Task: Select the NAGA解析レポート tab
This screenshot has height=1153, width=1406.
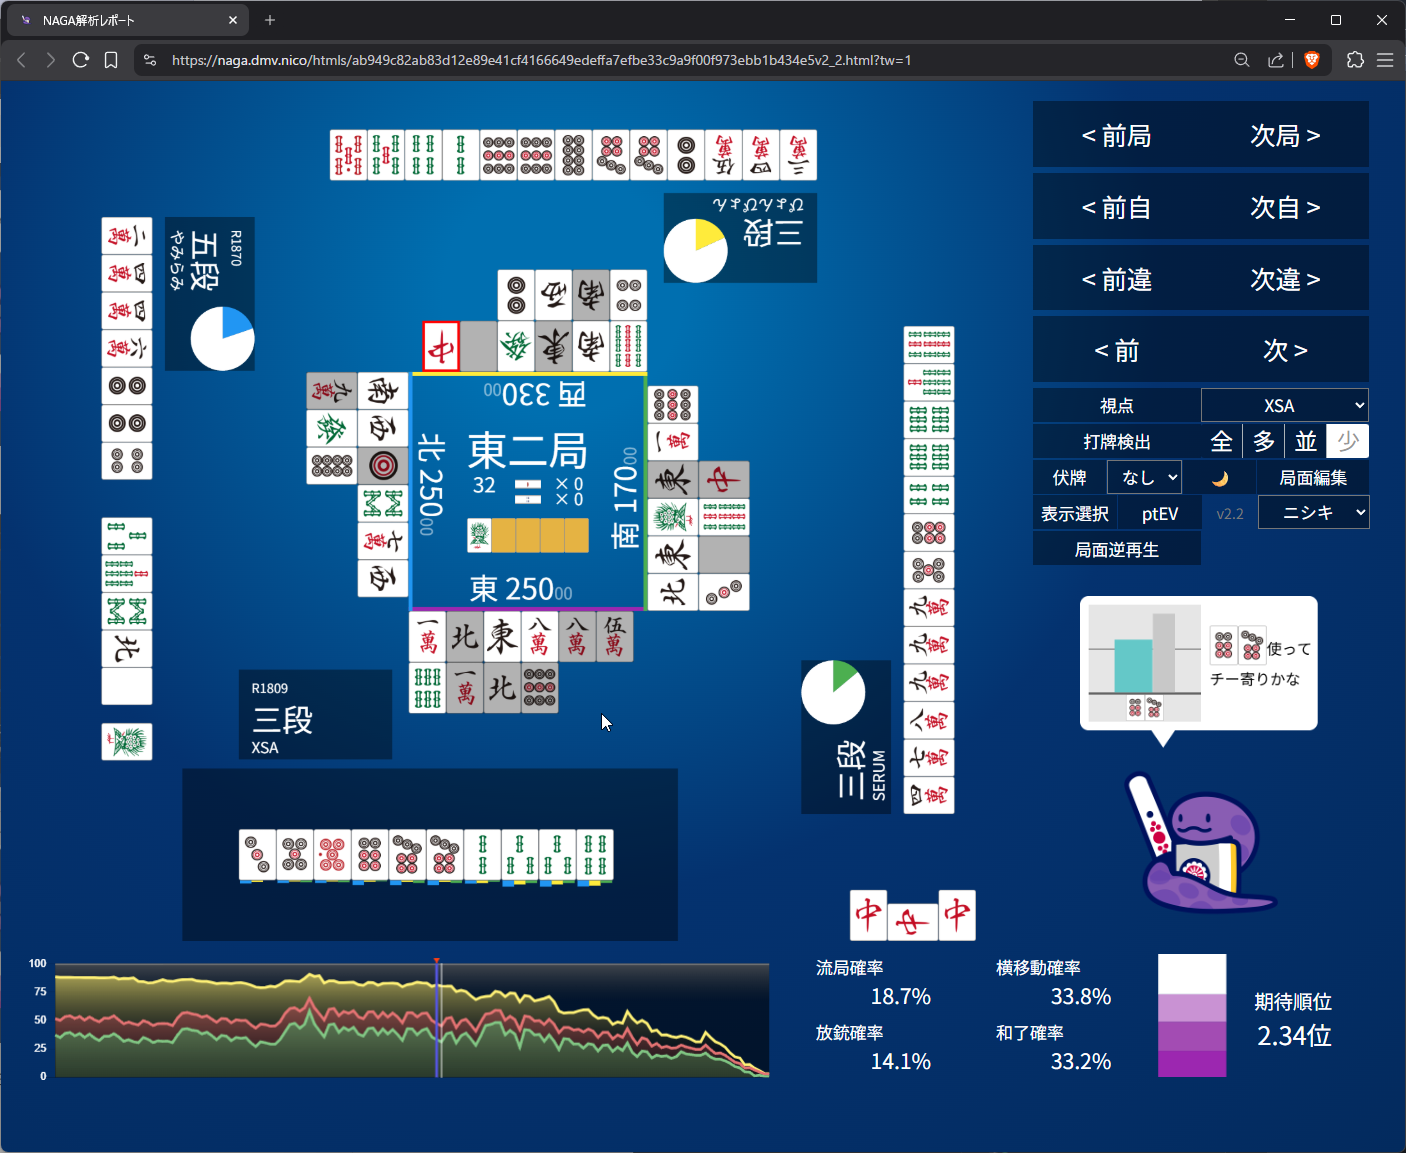Action: tap(126, 20)
